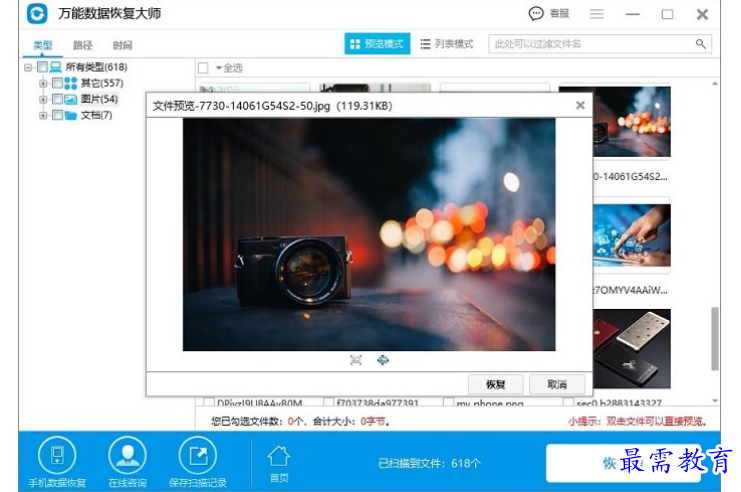Click the large camera preview image

tap(369, 234)
